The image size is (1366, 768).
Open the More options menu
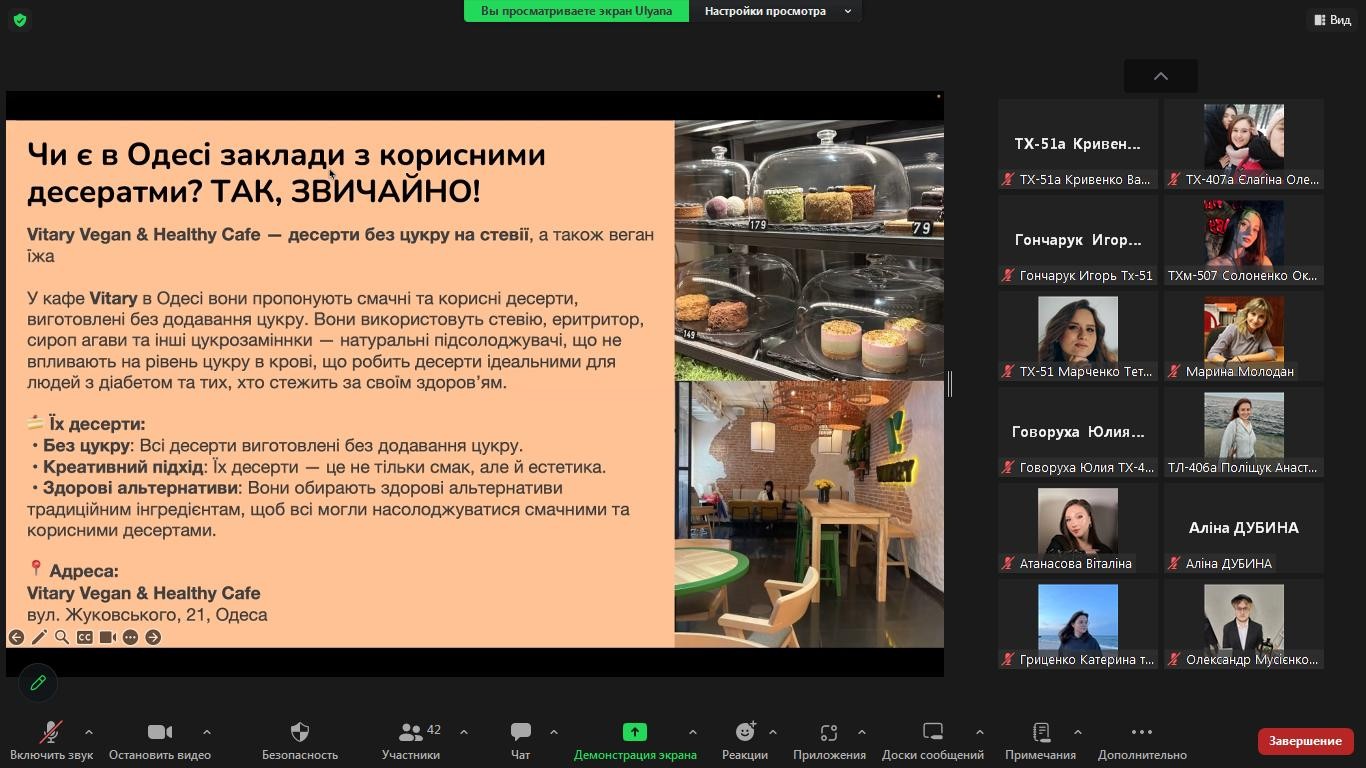[1141, 733]
